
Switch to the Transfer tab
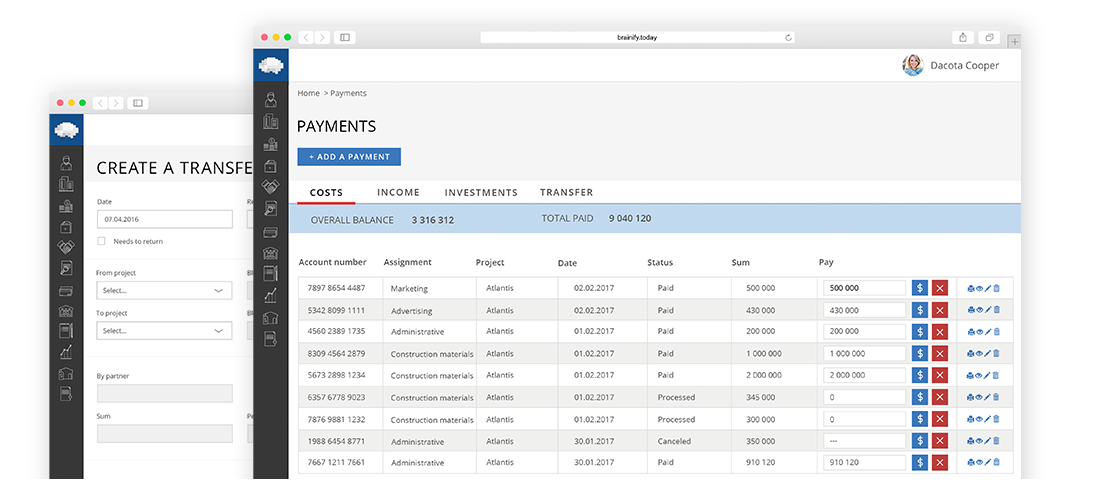coord(567,192)
